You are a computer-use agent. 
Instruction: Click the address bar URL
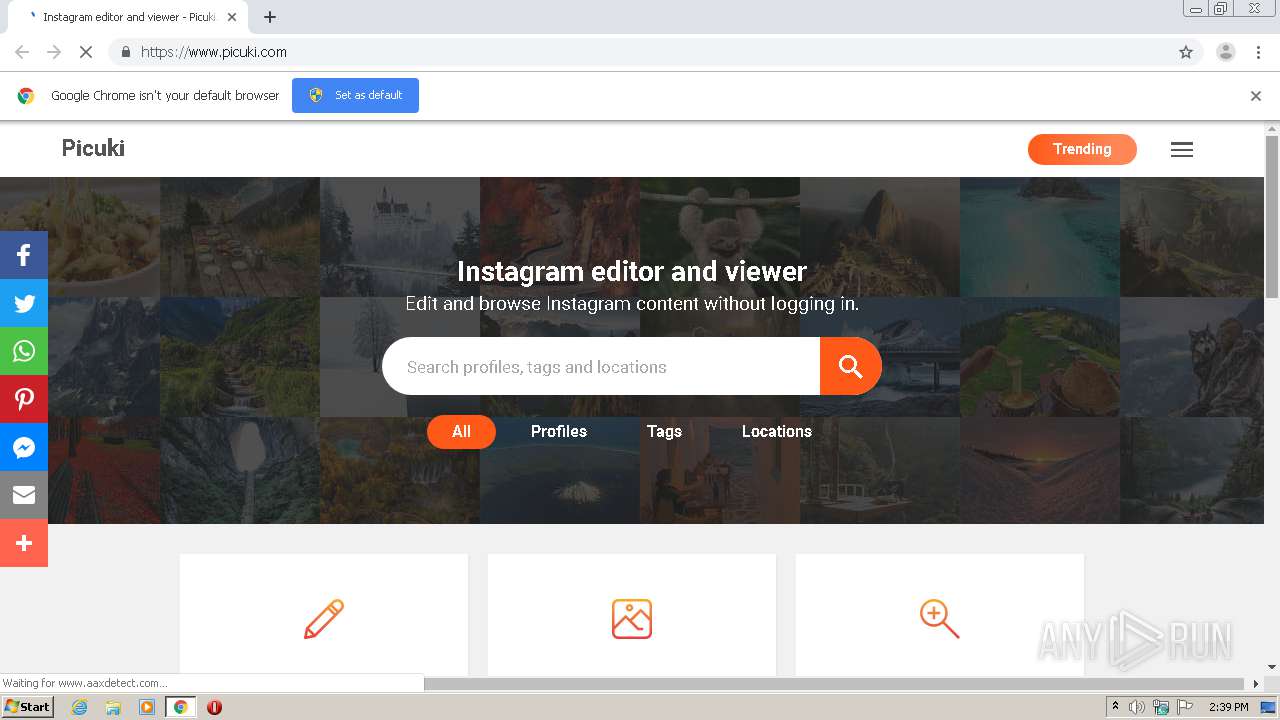pos(214,52)
